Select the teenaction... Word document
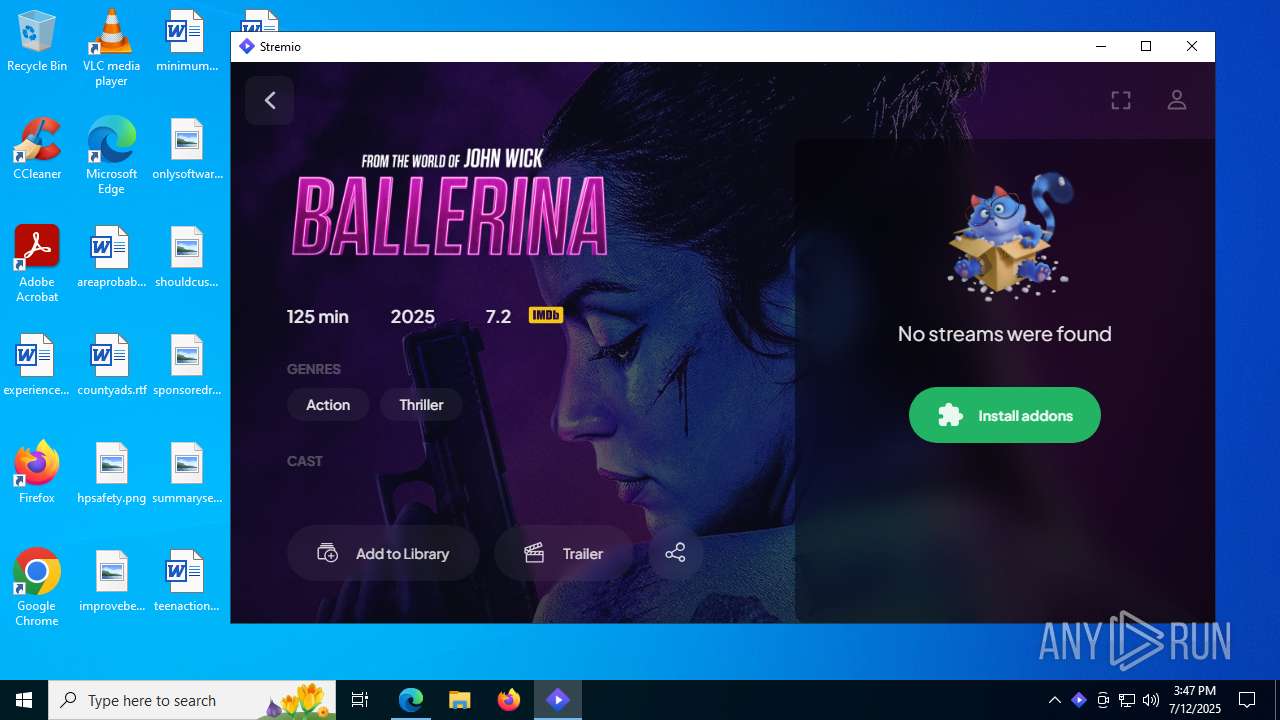1280x720 pixels. (x=187, y=581)
